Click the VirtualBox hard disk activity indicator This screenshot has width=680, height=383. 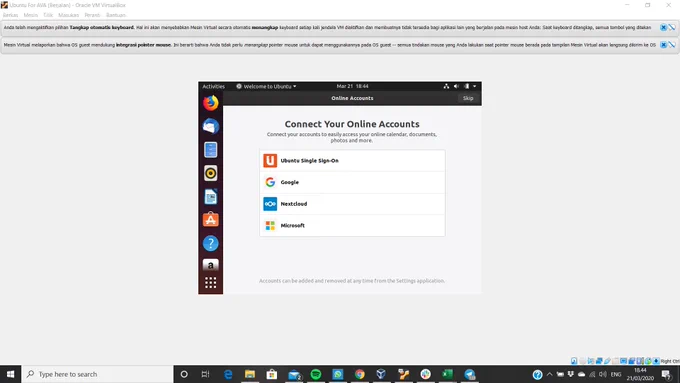coord(574,361)
